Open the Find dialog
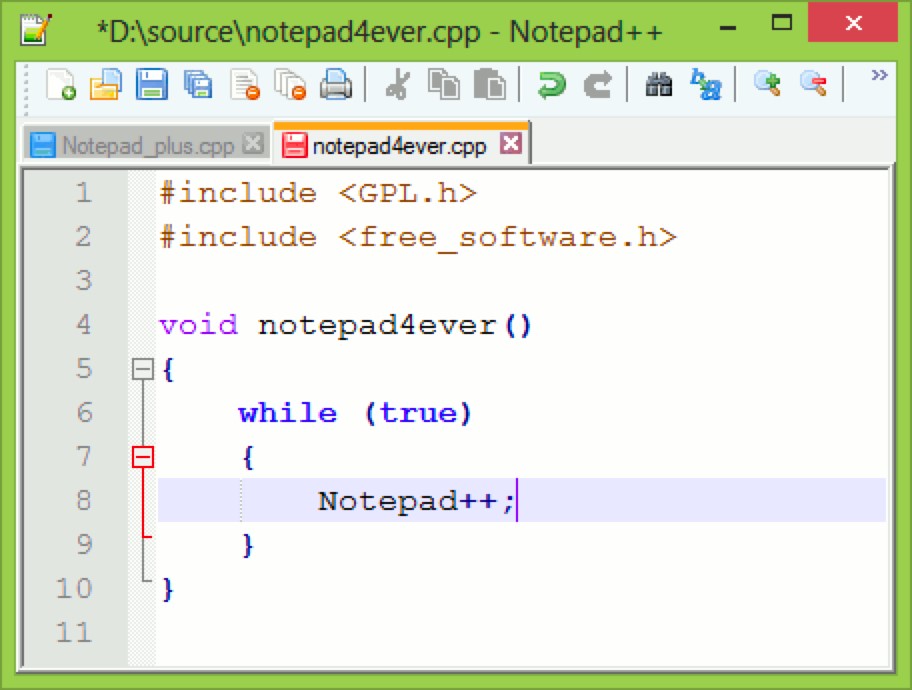Image resolution: width=912 pixels, height=690 pixels. coord(658,86)
